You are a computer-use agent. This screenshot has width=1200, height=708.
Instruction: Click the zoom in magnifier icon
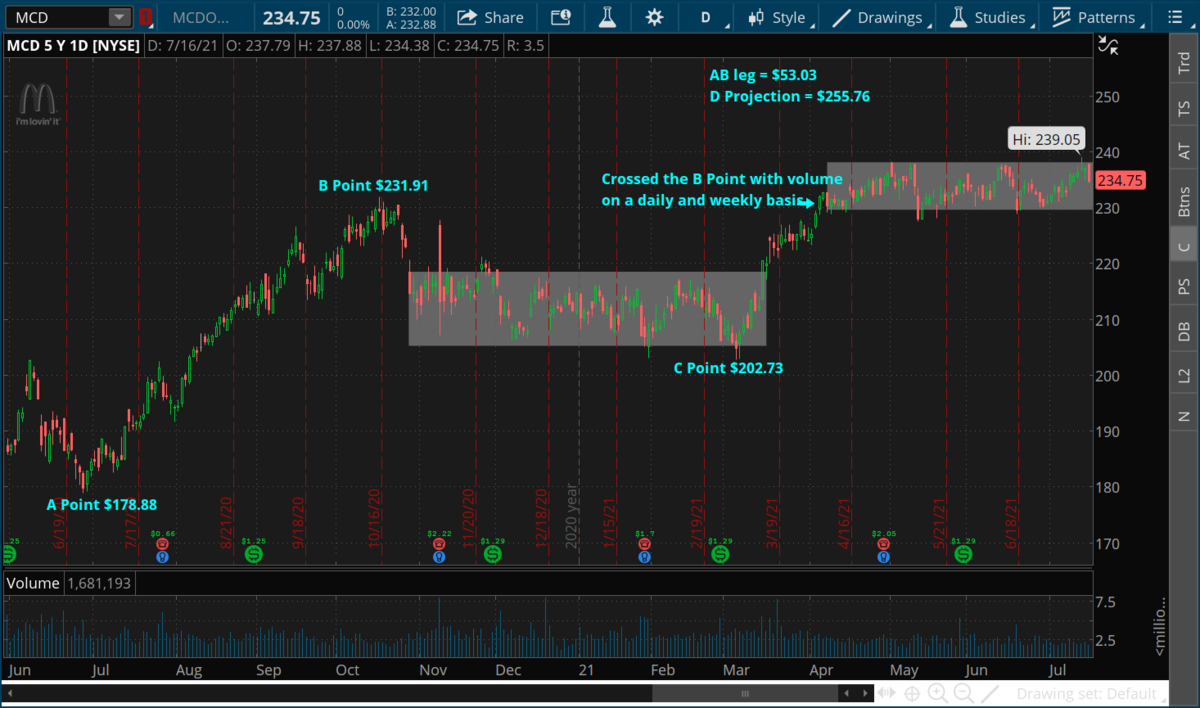pyautogui.click(x=938, y=693)
